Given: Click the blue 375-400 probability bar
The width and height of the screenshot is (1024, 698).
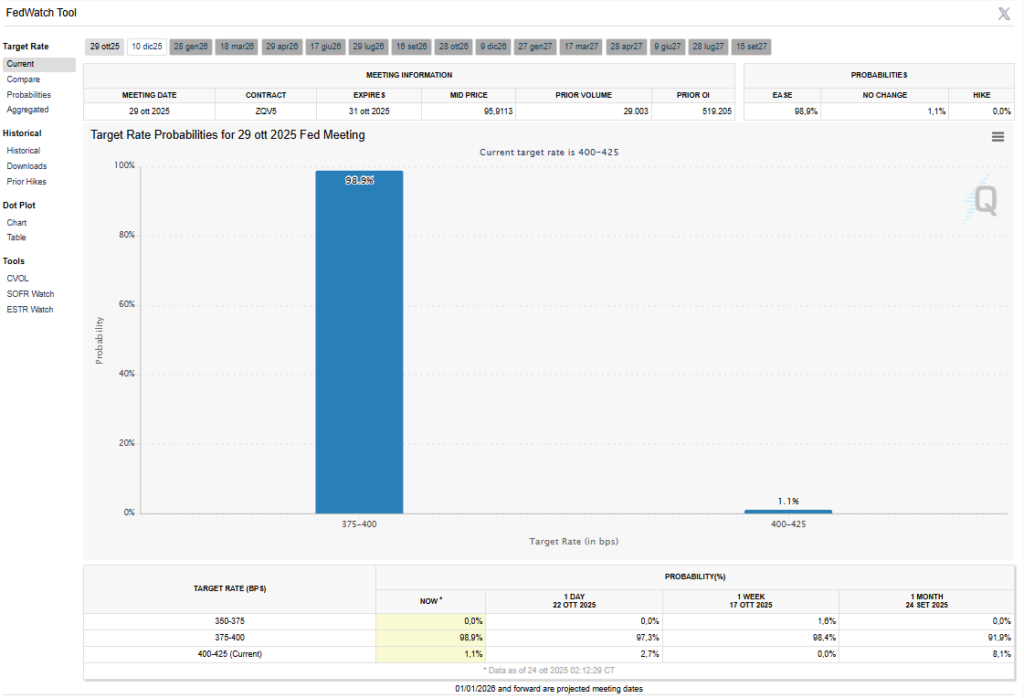Looking at the screenshot, I should (359, 342).
